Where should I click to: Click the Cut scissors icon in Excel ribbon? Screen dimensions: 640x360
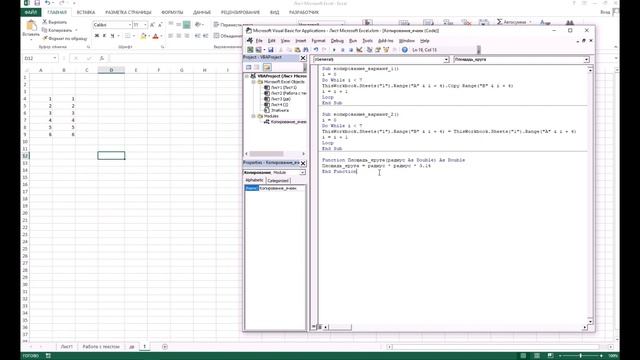(45, 22)
